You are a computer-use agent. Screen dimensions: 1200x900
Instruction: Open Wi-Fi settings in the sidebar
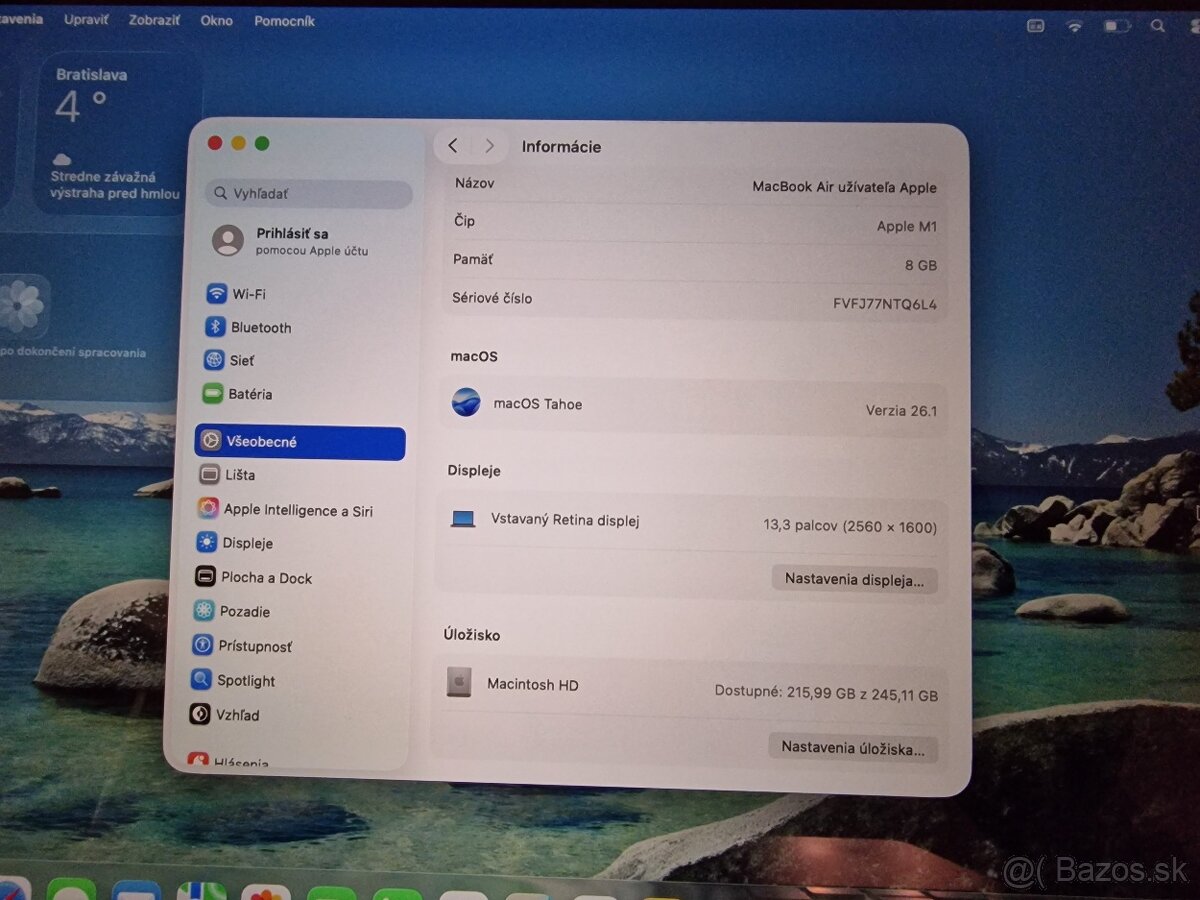tap(250, 293)
